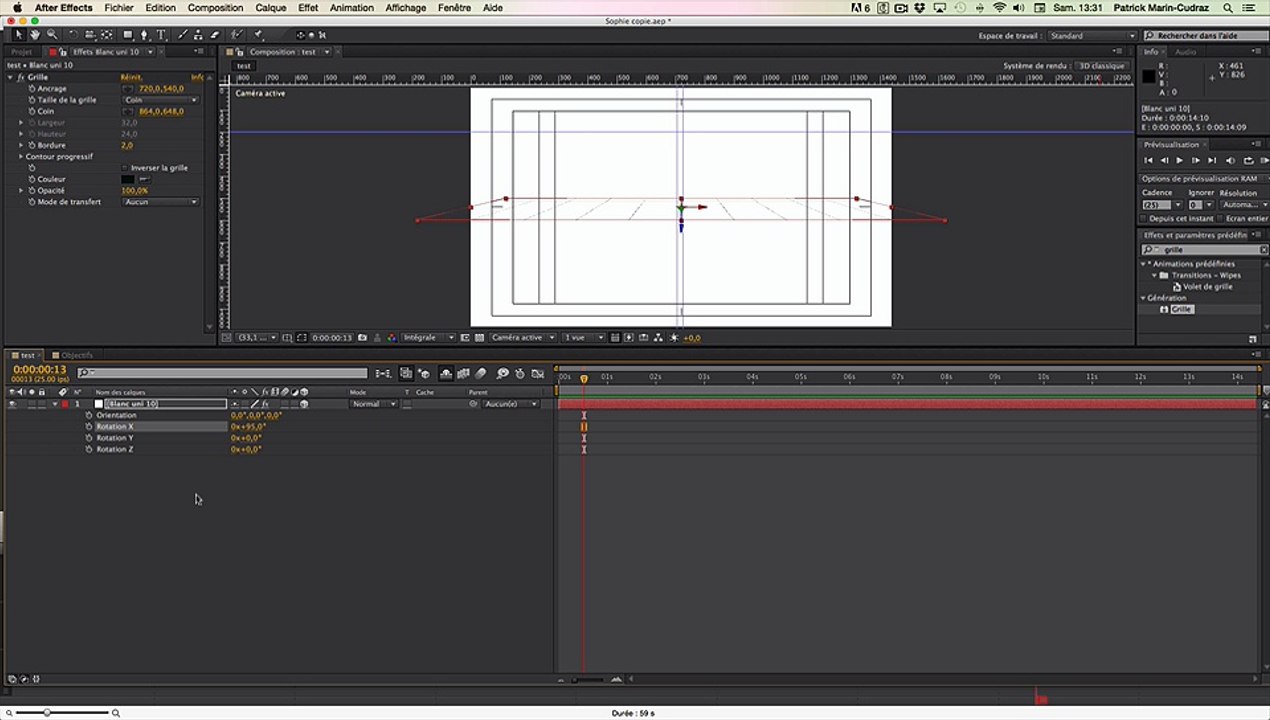Open Taille de la grille Coin dropdown
The image size is (1270, 720).
tap(160, 100)
